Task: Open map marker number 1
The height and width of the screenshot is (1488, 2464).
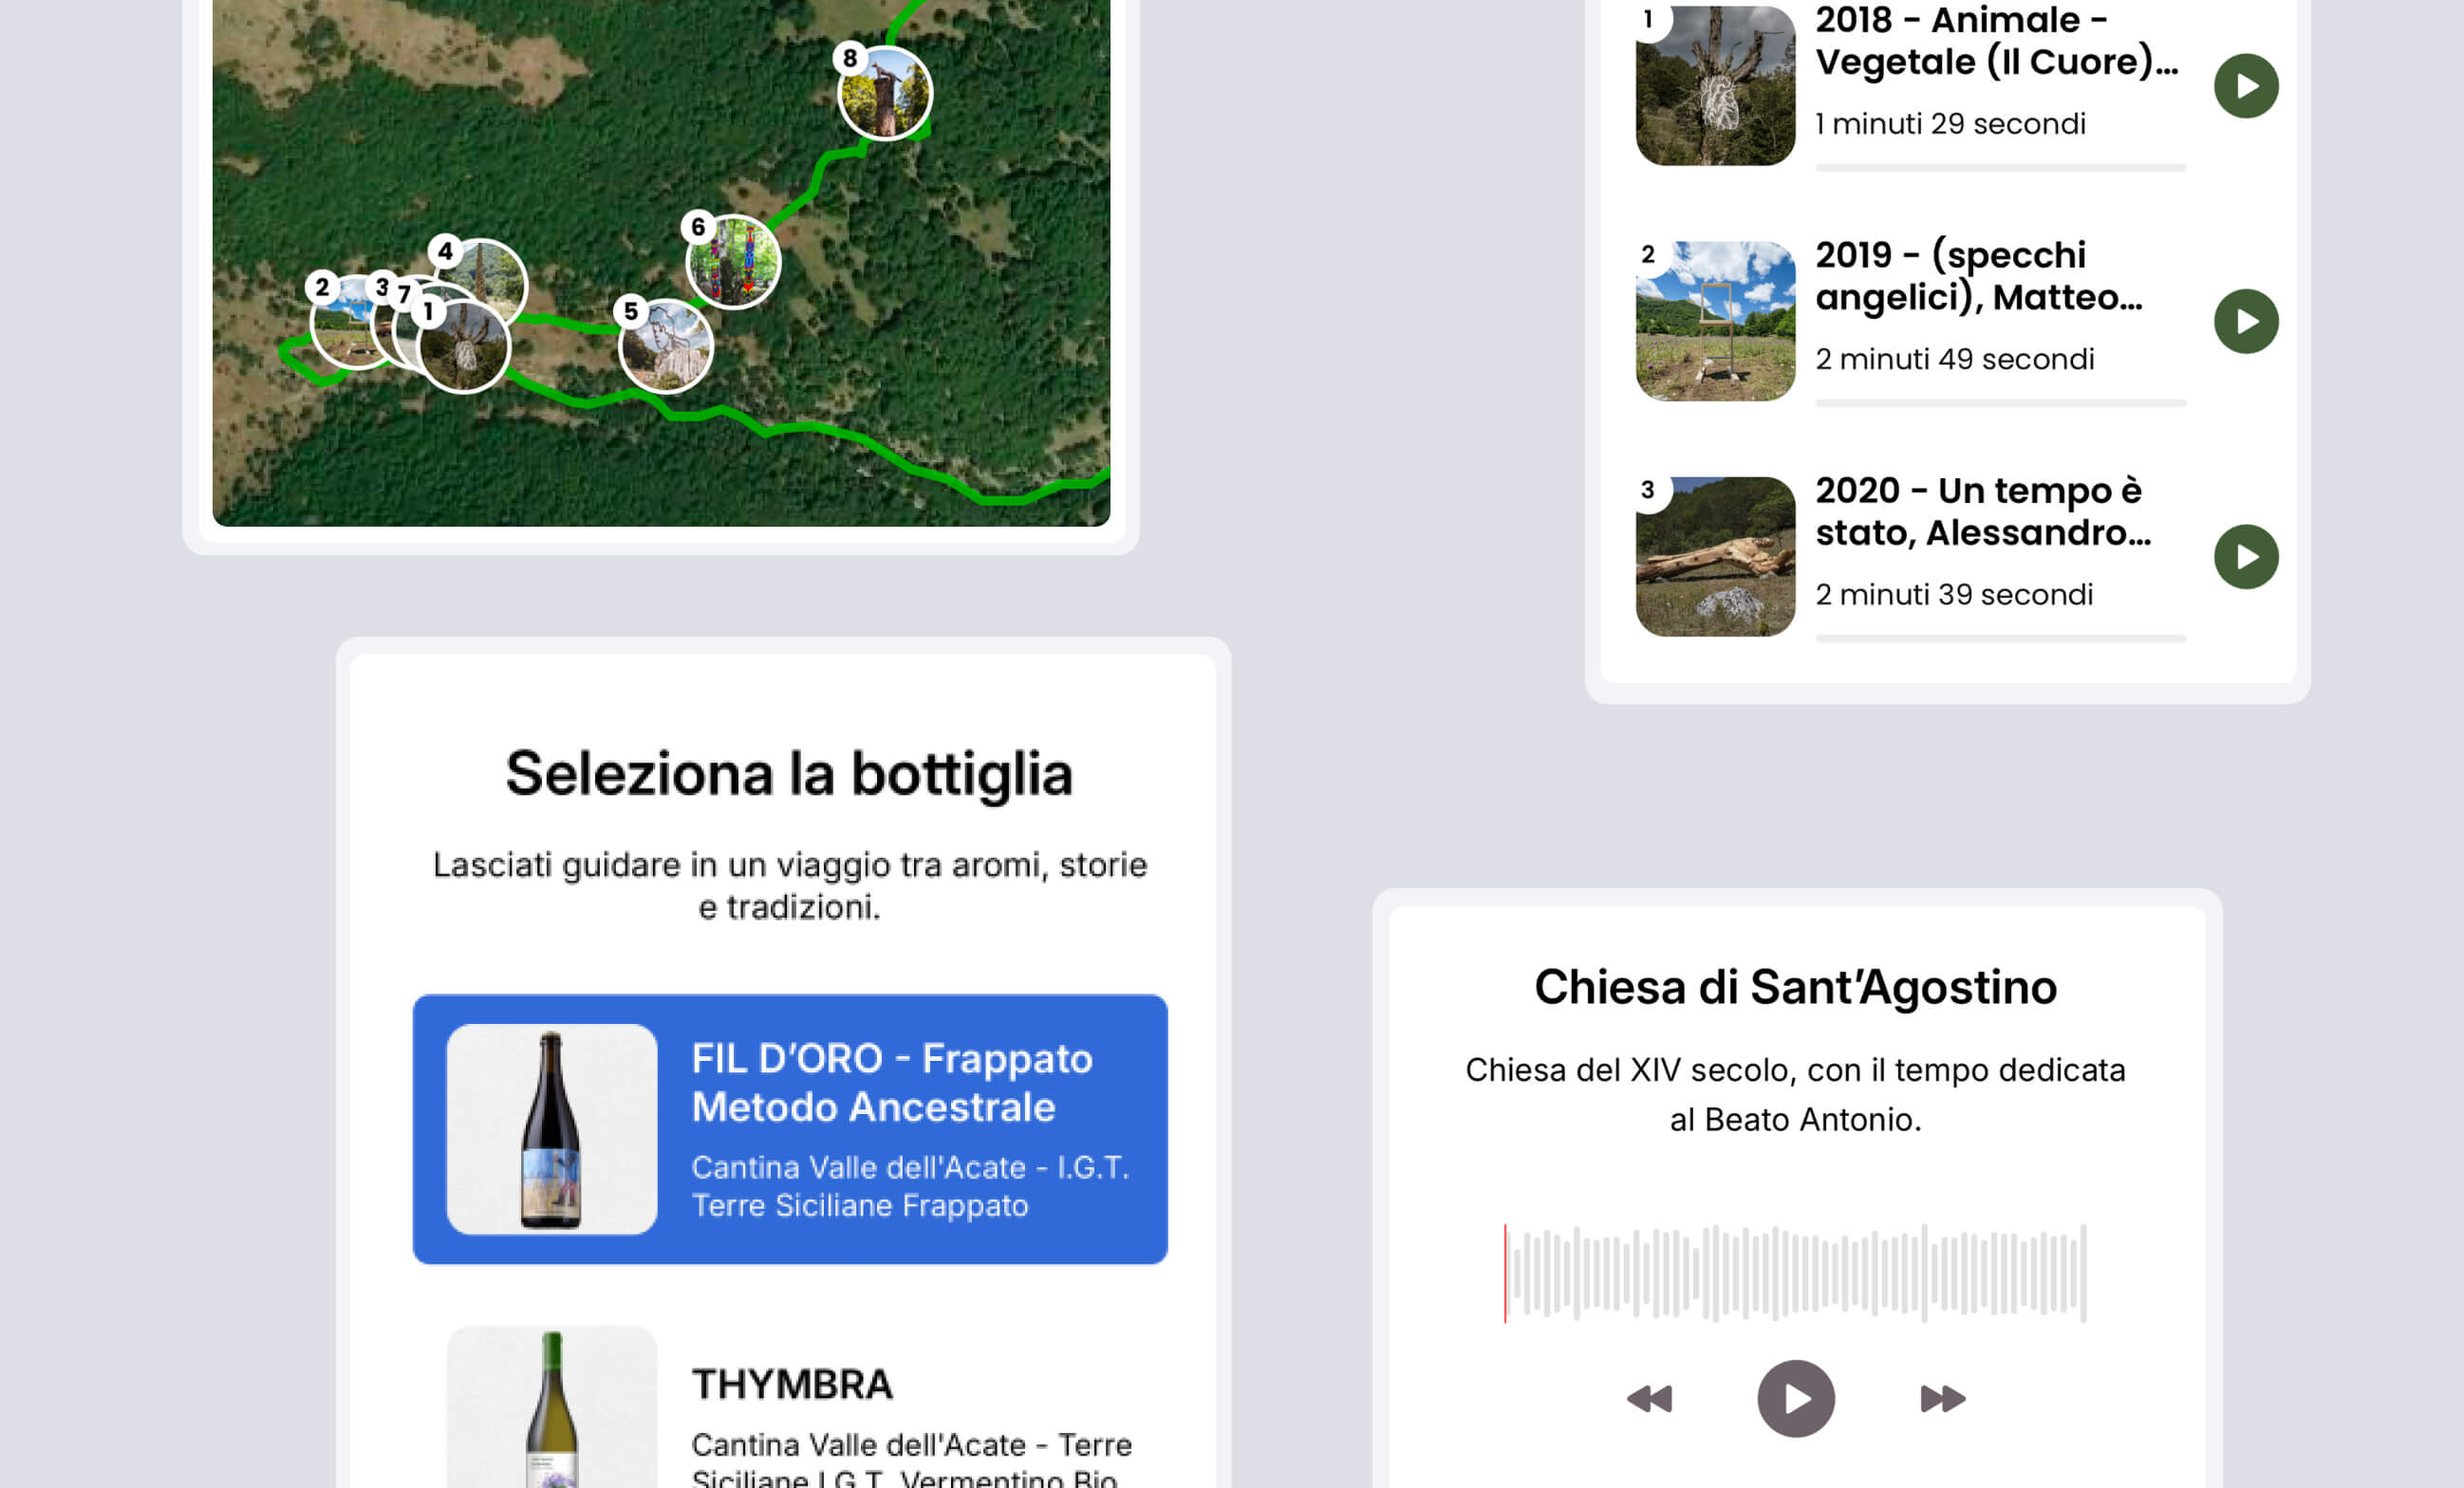Action: coord(463,345)
